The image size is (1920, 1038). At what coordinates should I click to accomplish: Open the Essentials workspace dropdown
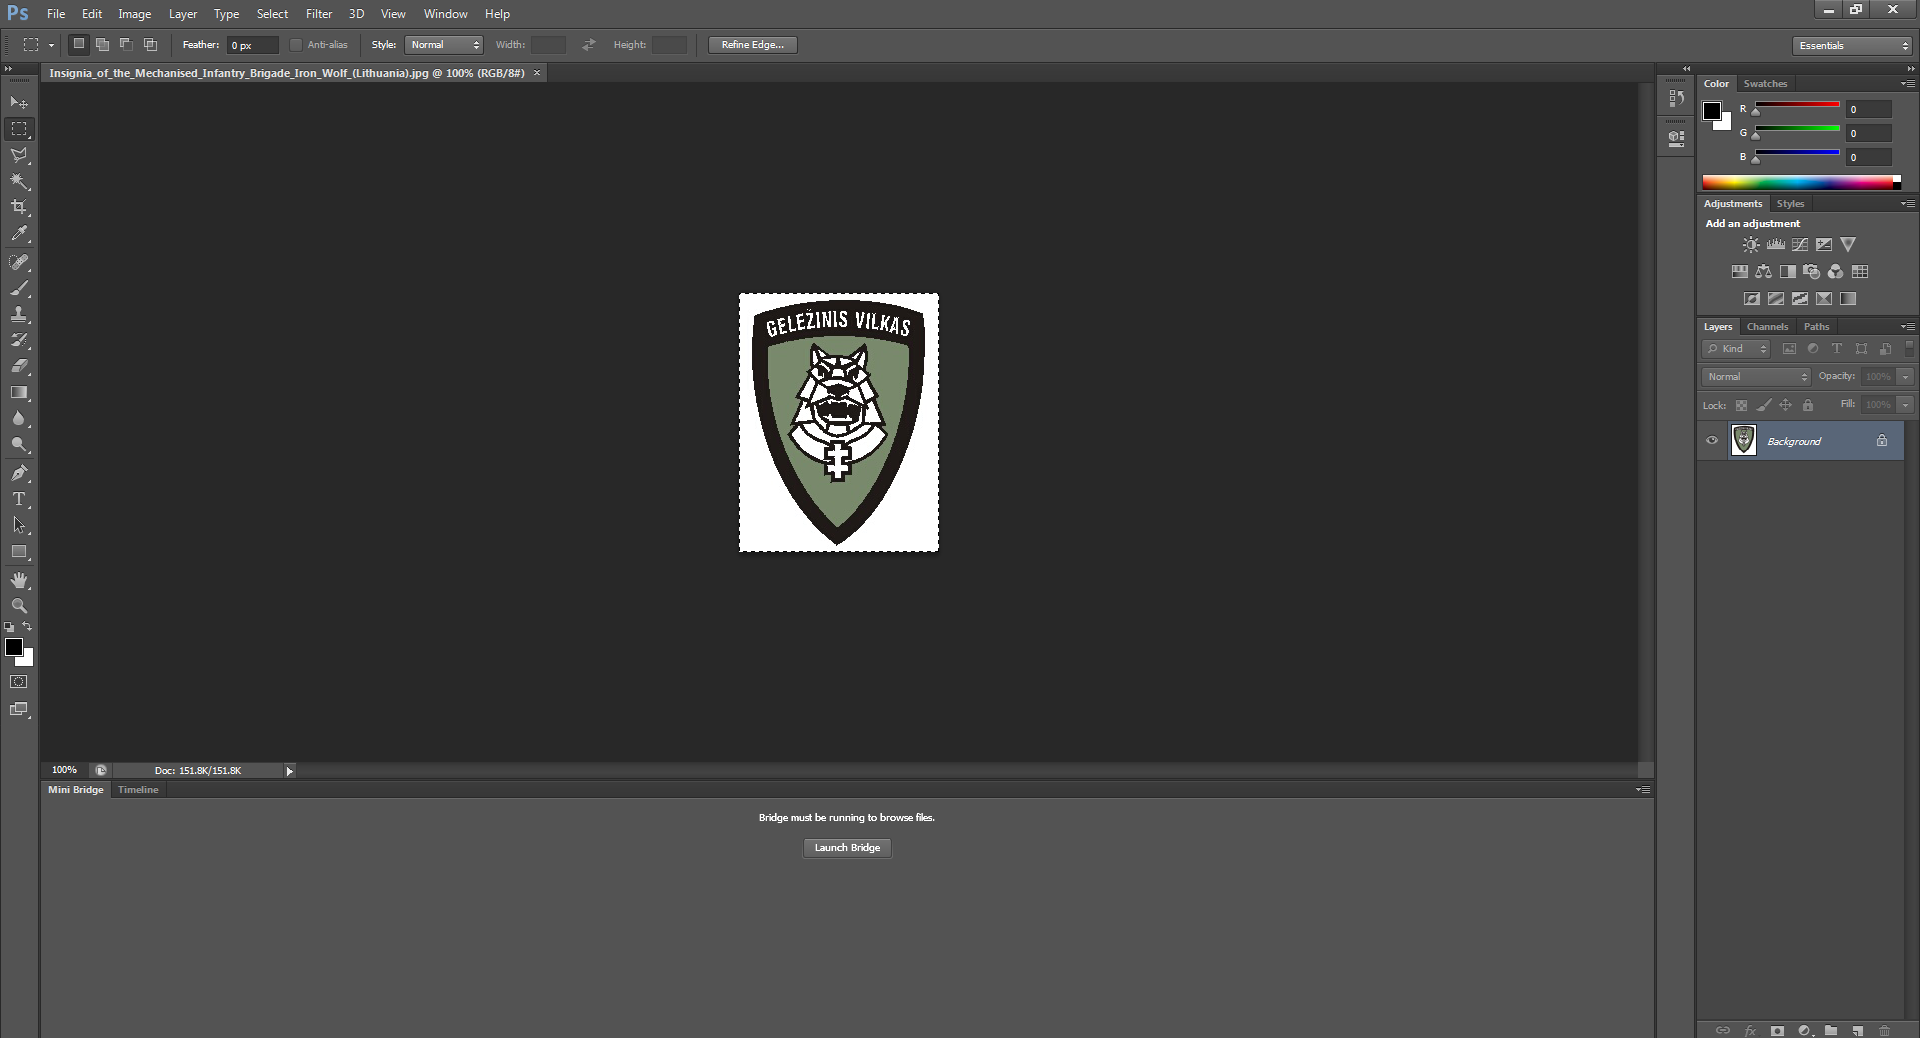1852,46
